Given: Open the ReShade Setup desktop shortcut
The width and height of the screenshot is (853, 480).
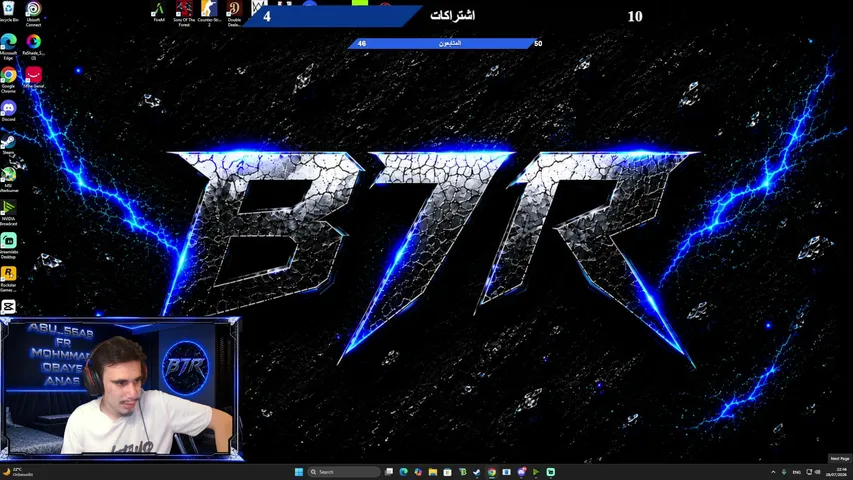Looking at the screenshot, I should click(x=33, y=46).
